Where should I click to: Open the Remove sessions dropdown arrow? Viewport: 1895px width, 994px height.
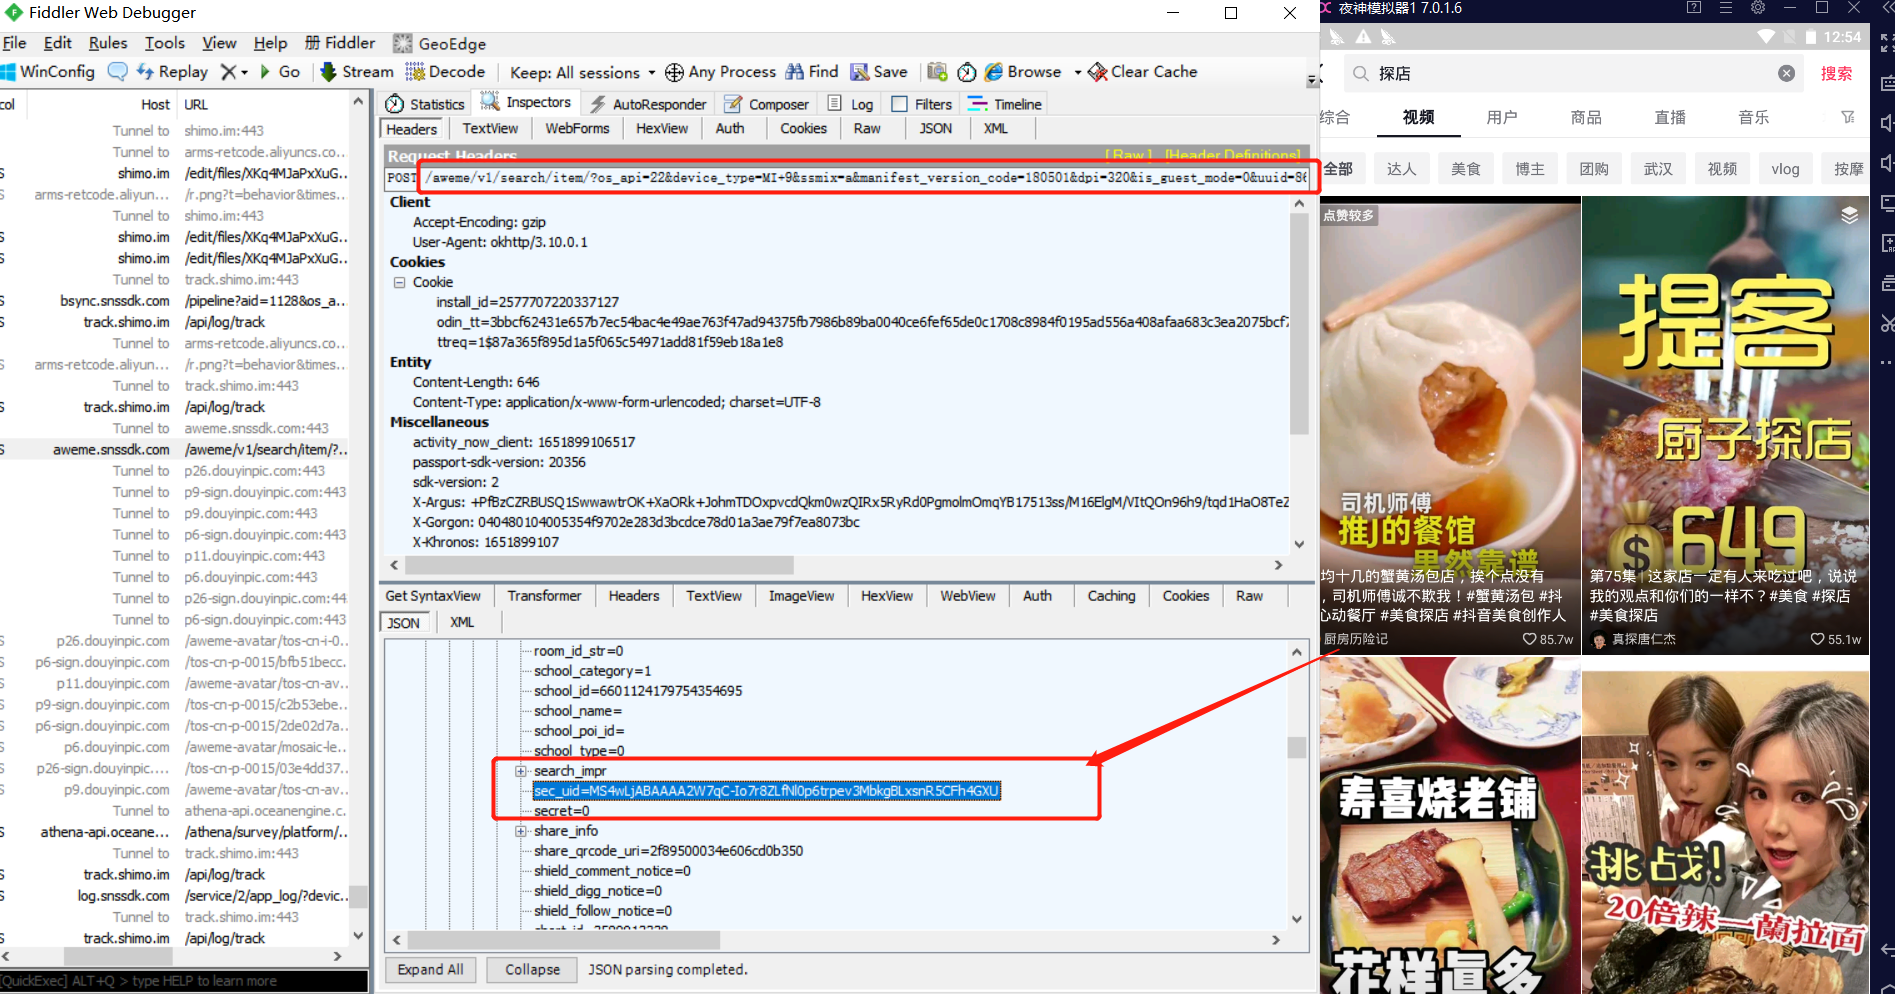coord(245,73)
